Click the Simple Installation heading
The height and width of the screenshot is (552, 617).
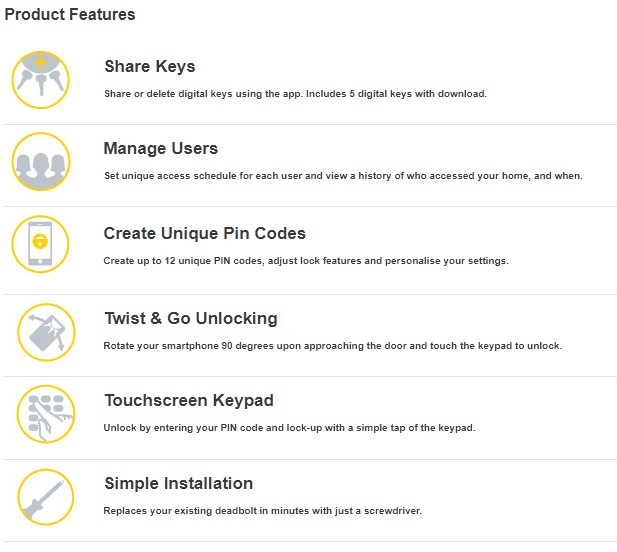[x=179, y=484]
